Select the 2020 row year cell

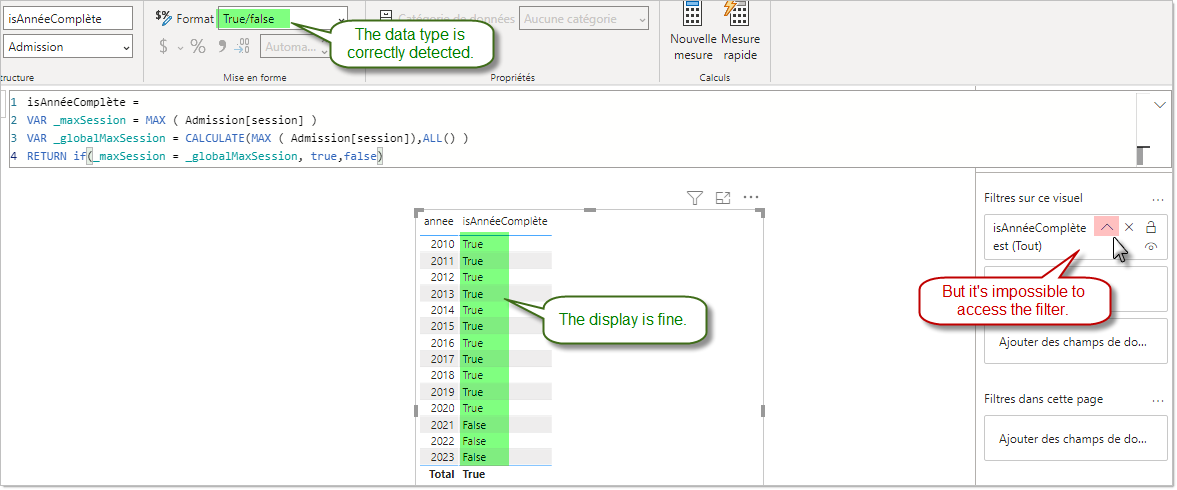coord(443,408)
